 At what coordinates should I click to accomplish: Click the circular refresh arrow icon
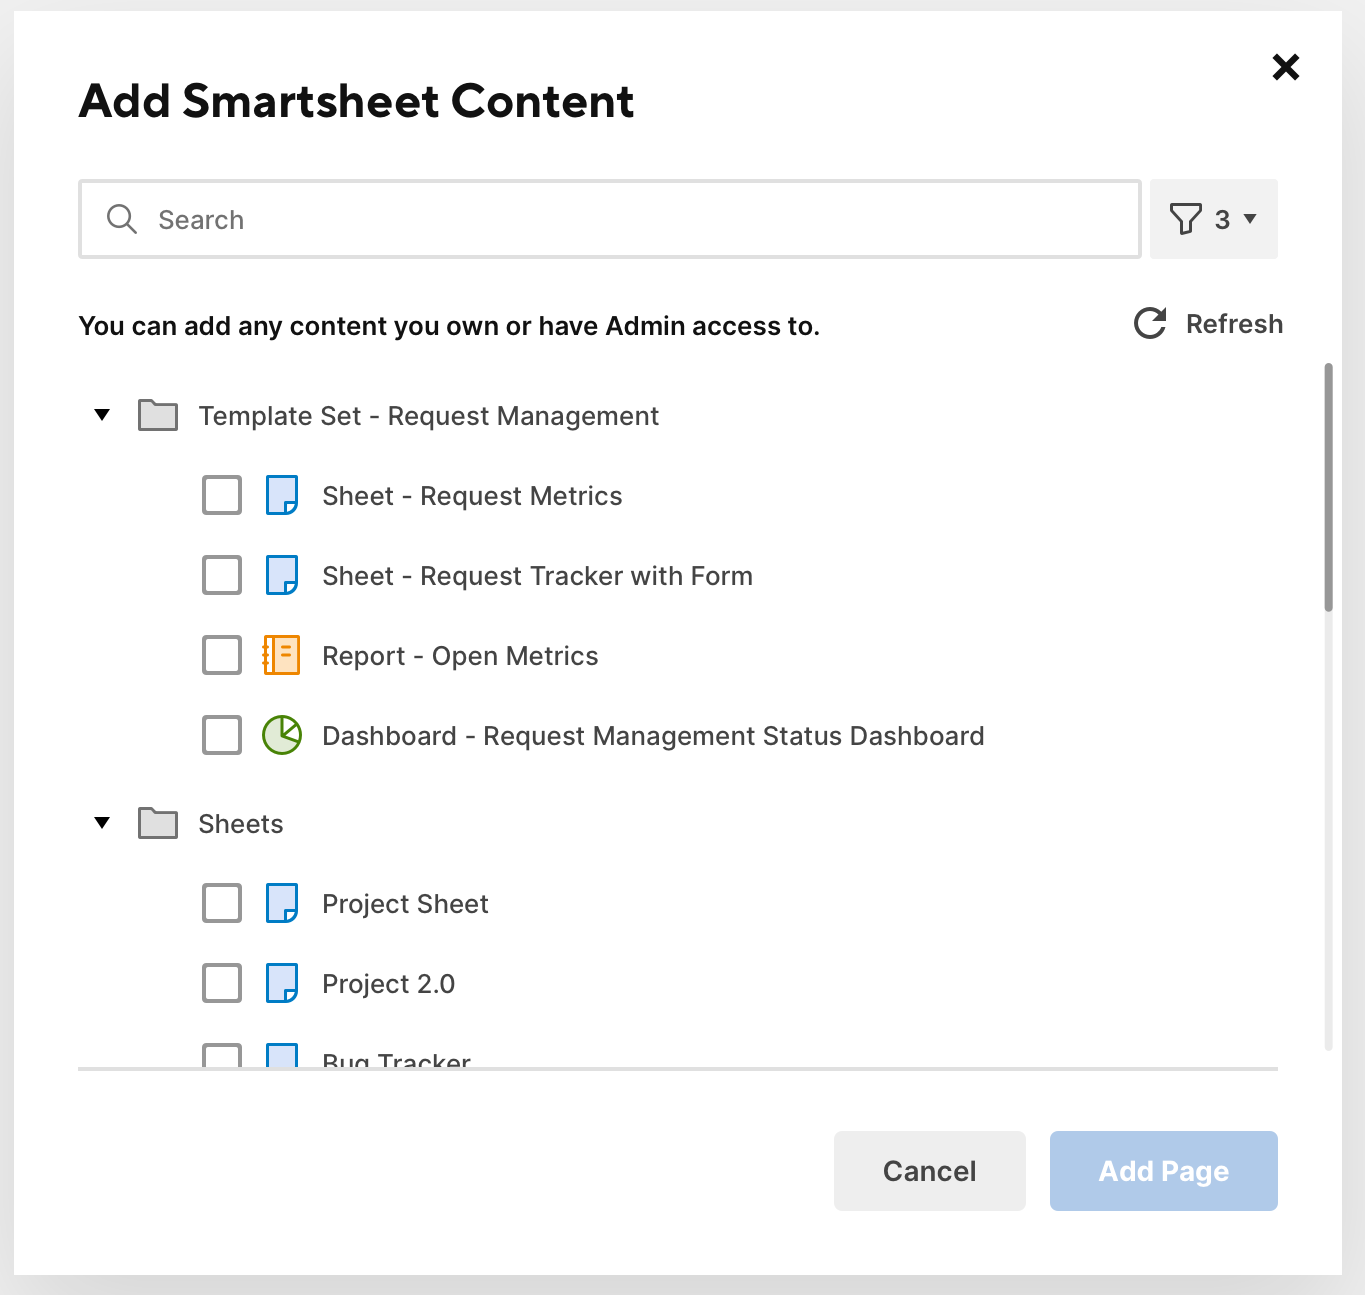click(x=1150, y=323)
